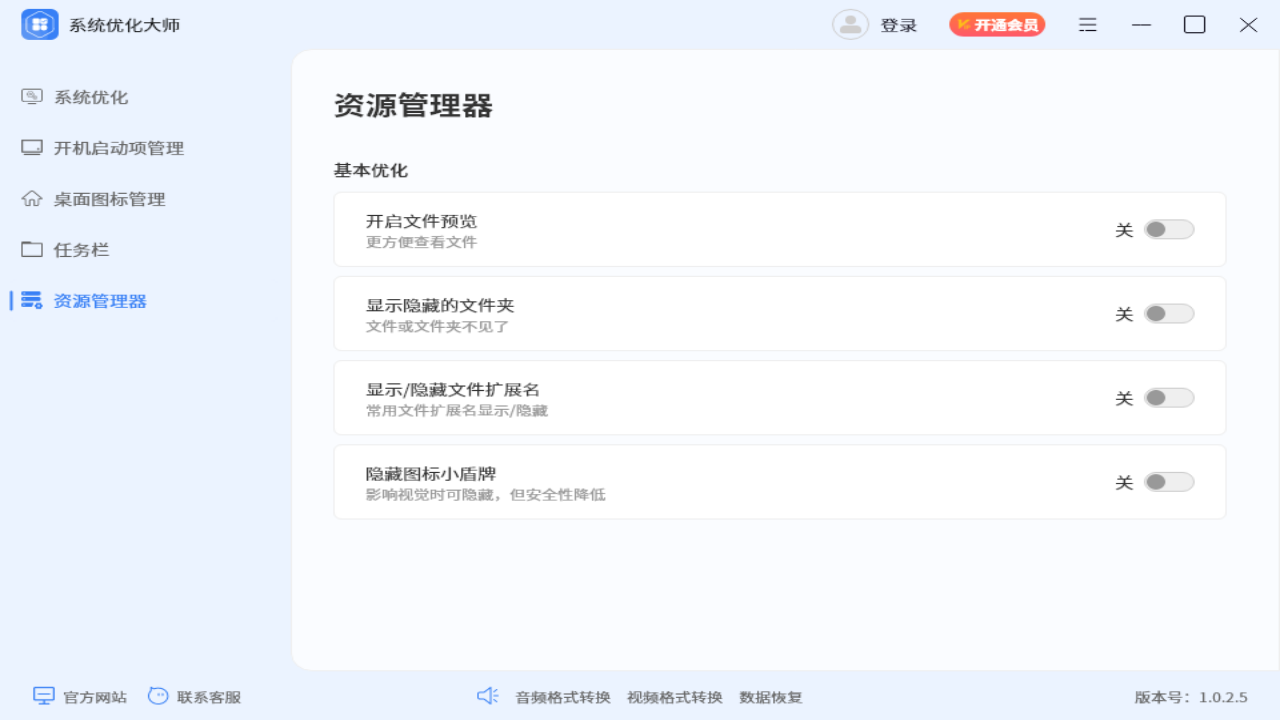
Task: Select 数据恢复 in the bottom bar
Action: (770, 697)
